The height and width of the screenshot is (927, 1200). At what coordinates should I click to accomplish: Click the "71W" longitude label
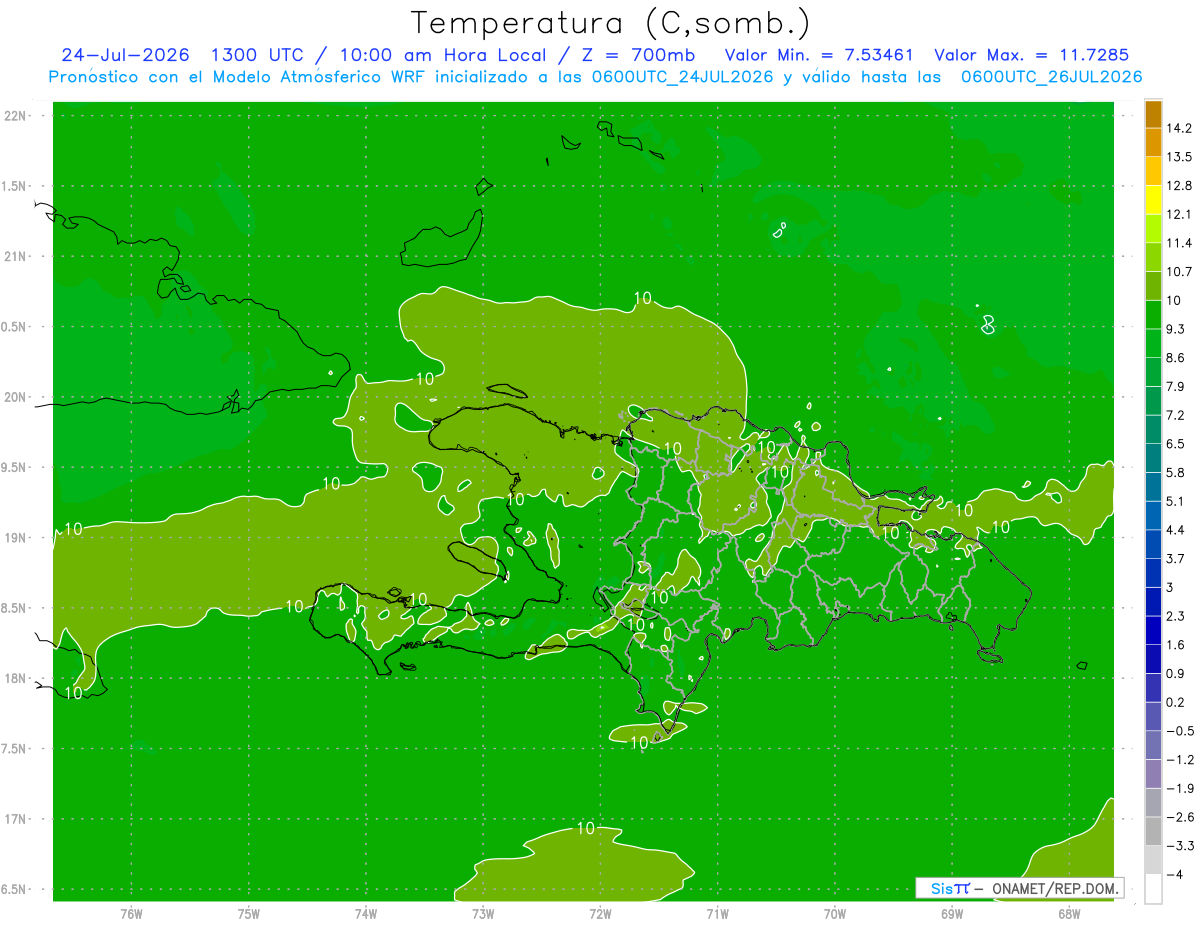click(717, 914)
